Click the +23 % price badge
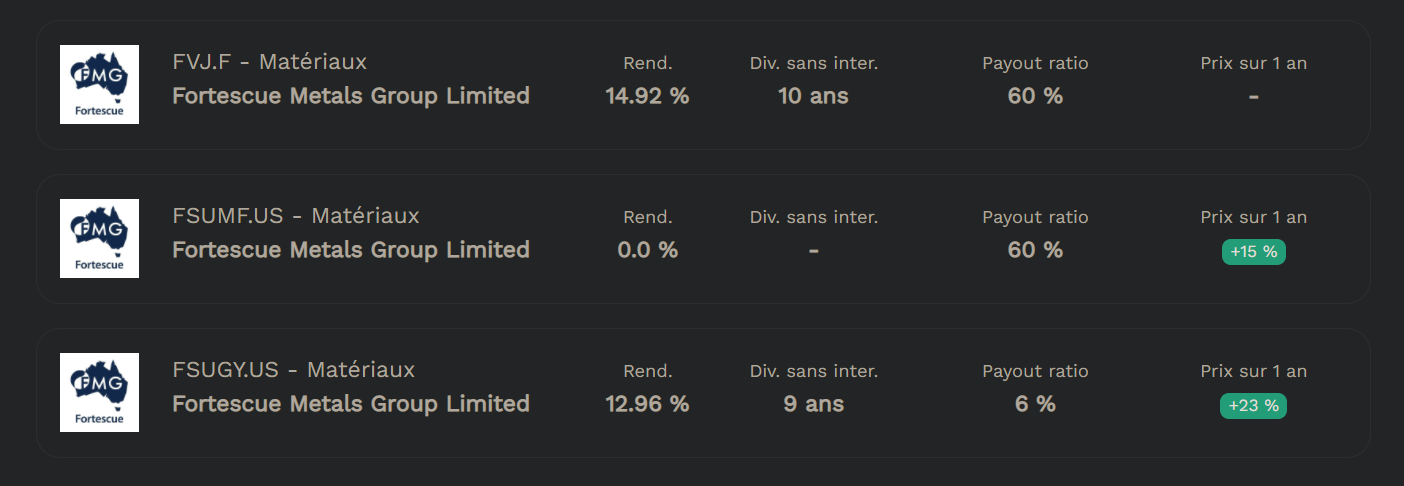1404x486 pixels. pos(1254,406)
